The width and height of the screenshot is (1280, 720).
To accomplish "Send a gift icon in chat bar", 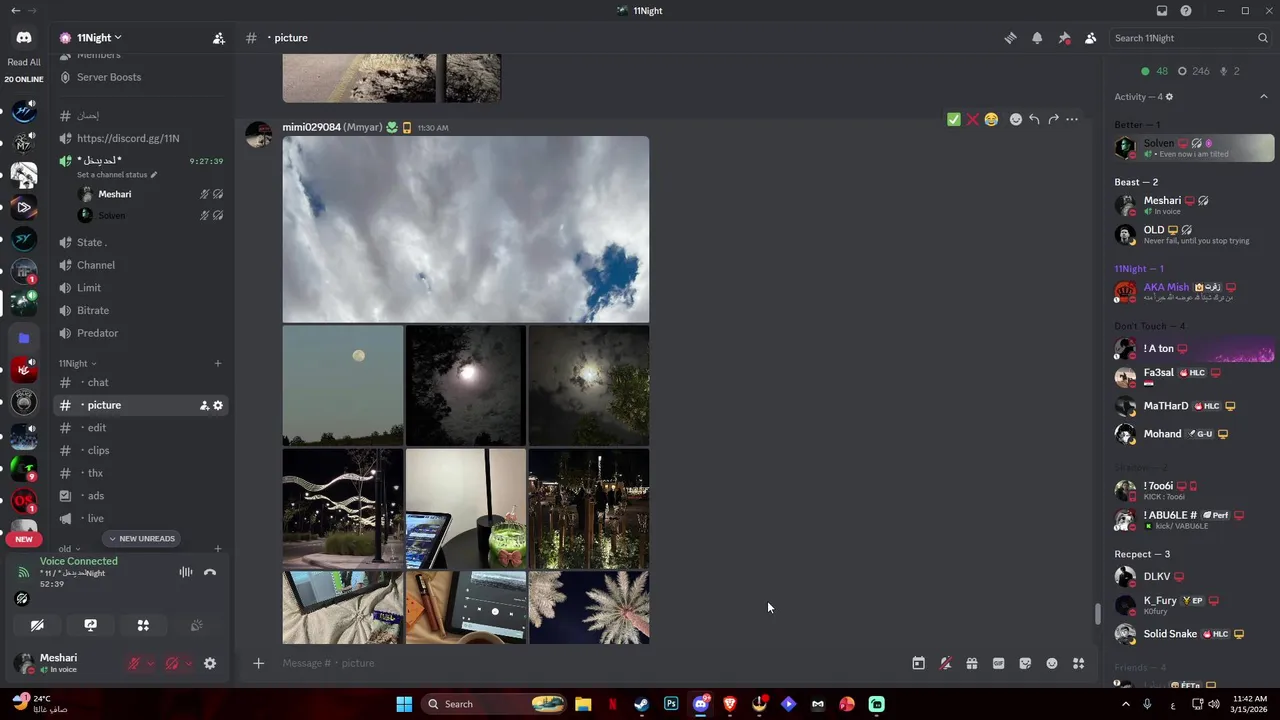I will [x=972, y=663].
